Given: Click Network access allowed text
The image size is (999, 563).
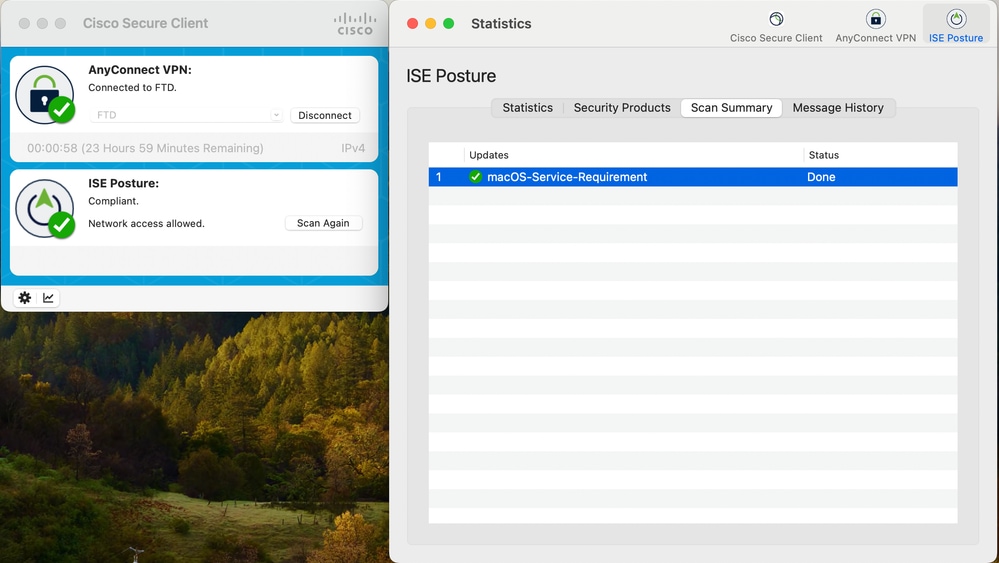Looking at the screenshot, I should tap(146, 224).
